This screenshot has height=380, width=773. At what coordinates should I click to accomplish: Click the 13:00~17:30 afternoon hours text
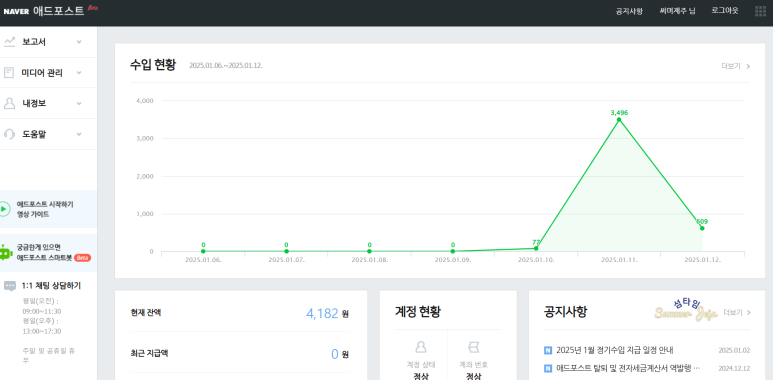point(42,331)
